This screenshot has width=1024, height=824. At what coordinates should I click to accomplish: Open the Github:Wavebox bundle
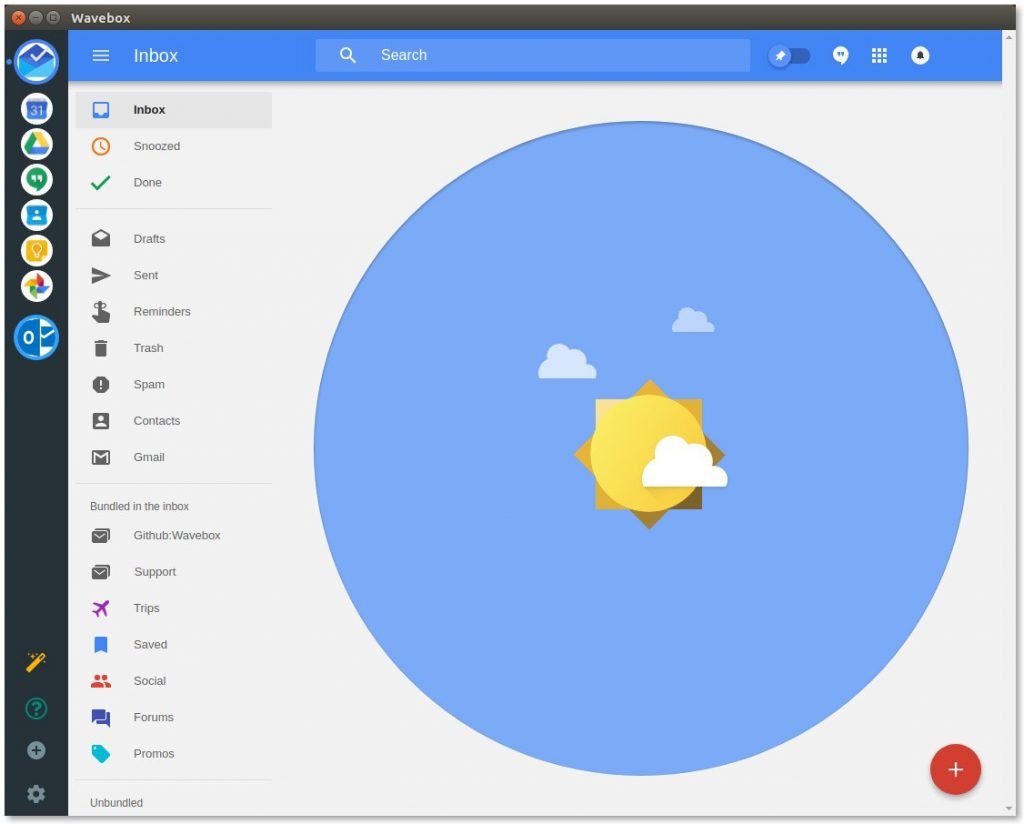(176, 536)
